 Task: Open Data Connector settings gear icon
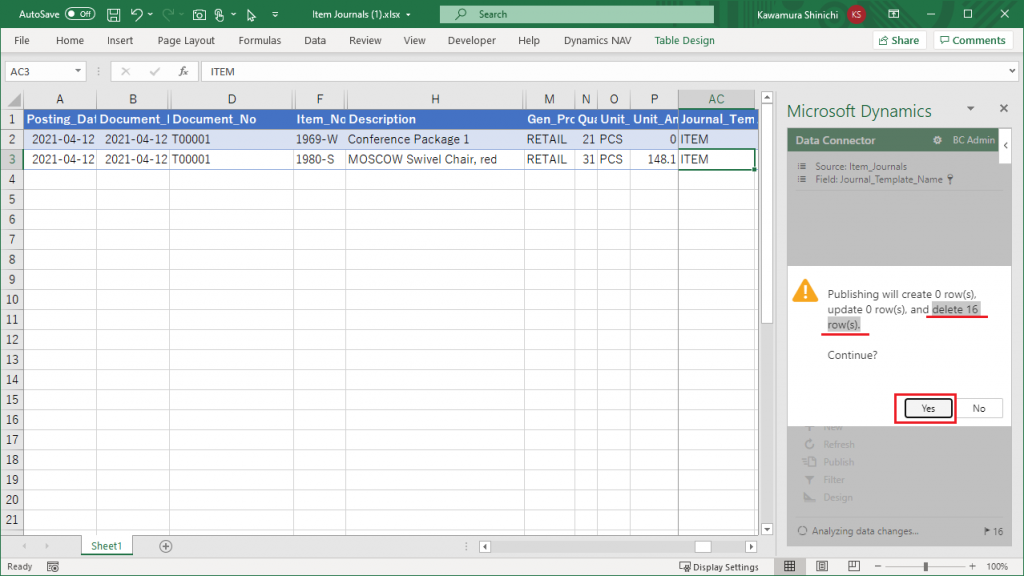937,140
